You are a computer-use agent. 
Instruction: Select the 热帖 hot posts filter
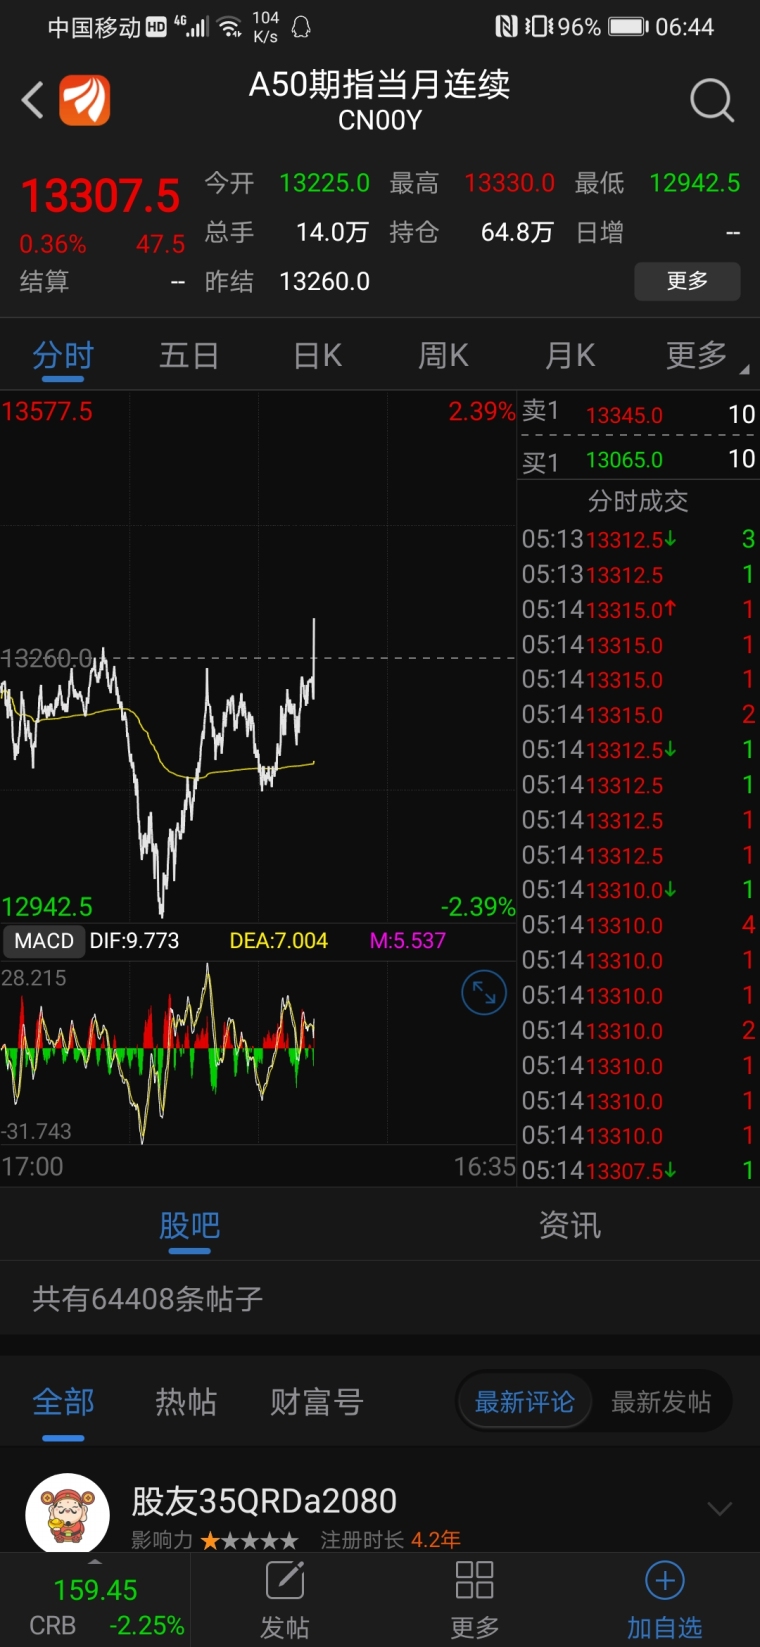point(186,1402)
